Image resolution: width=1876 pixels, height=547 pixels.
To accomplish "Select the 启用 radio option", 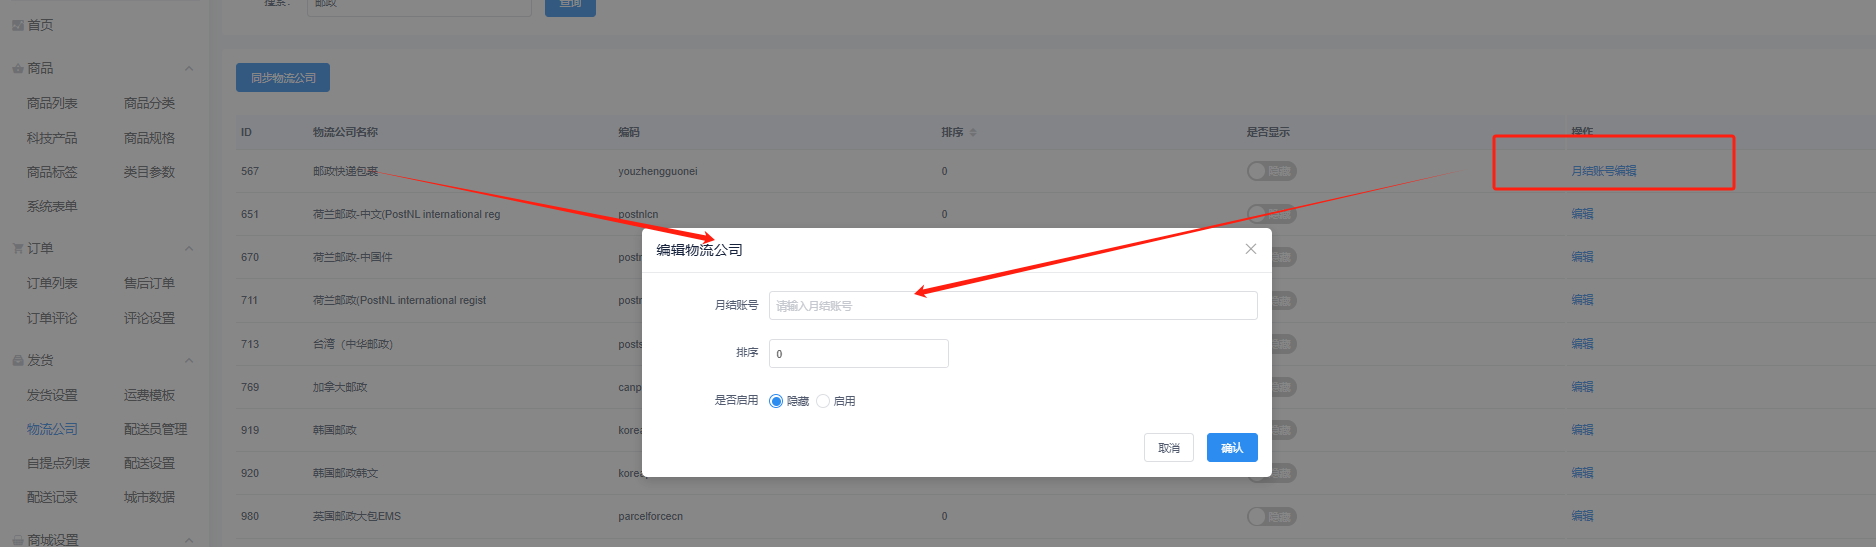I will 823,401.
